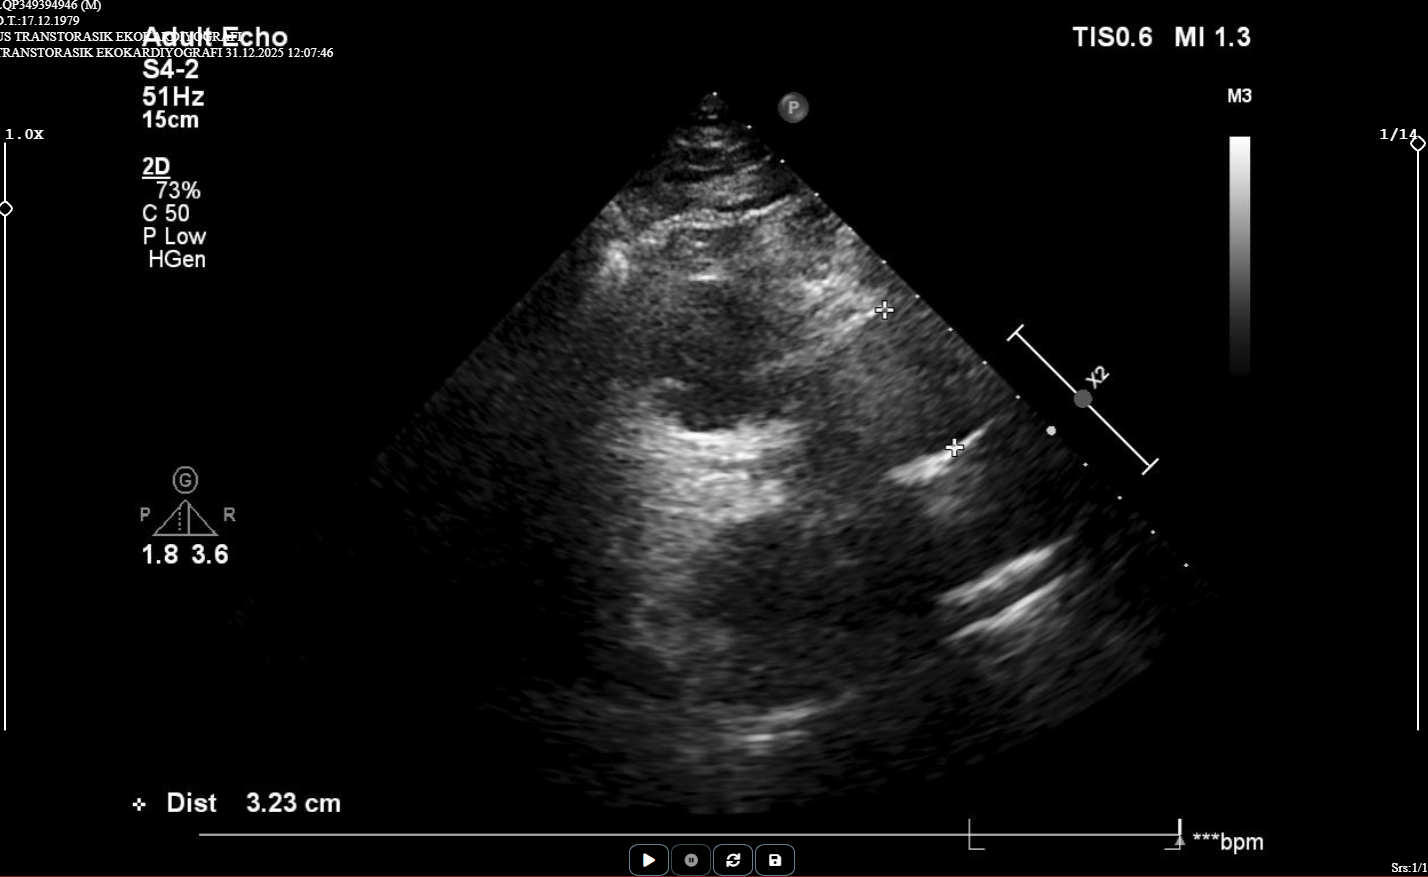The image size is (1428, 877).
Task: Click the 1.0x zoom level label
Action: (x=25, y=134)
